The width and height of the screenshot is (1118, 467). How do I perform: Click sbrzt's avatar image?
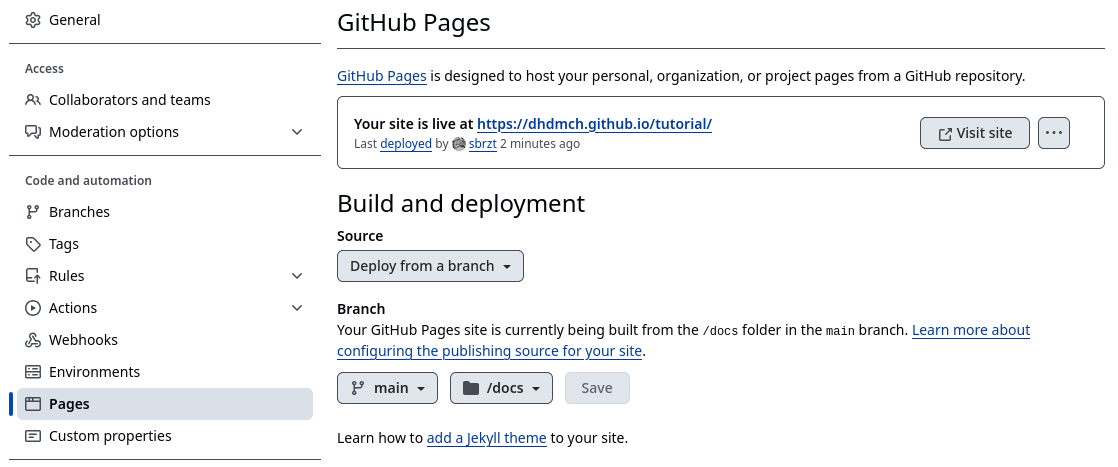[459, 144]
